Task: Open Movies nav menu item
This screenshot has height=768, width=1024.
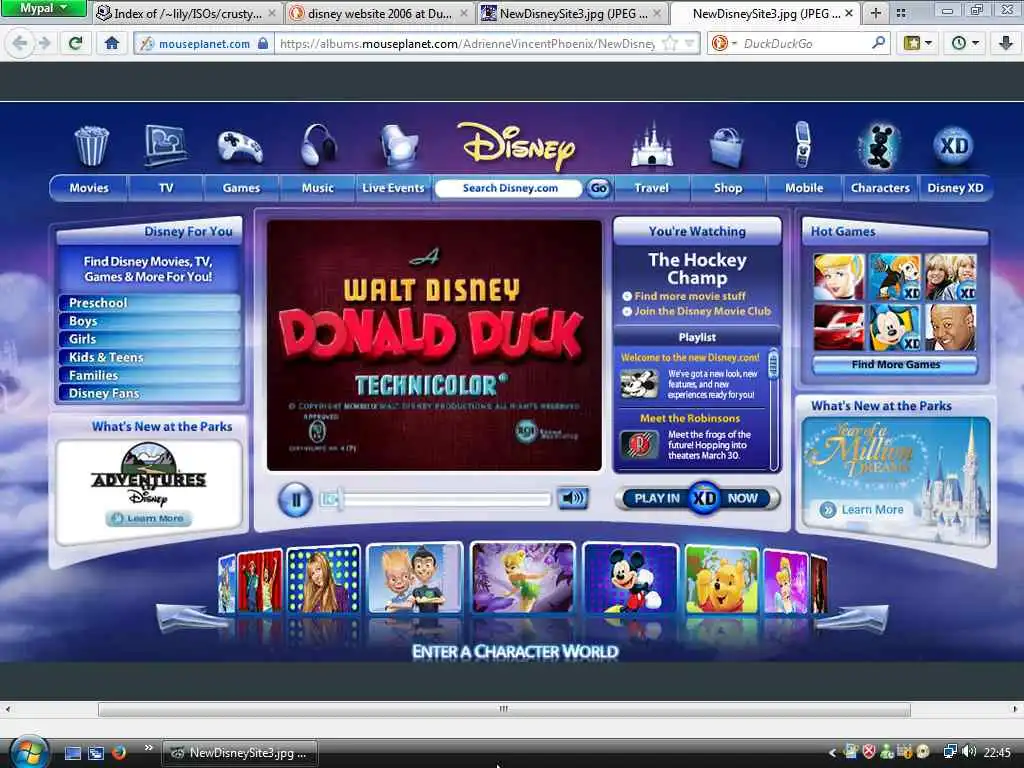Action: (89, 188)
